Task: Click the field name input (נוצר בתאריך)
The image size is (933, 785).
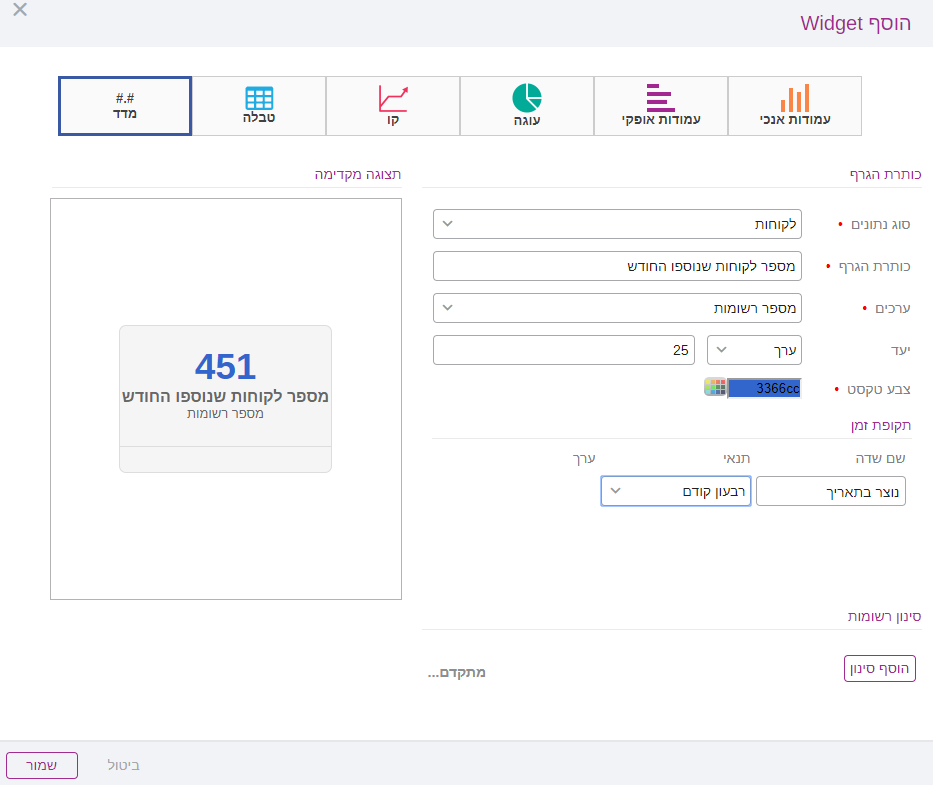Action: pos(830,491)
